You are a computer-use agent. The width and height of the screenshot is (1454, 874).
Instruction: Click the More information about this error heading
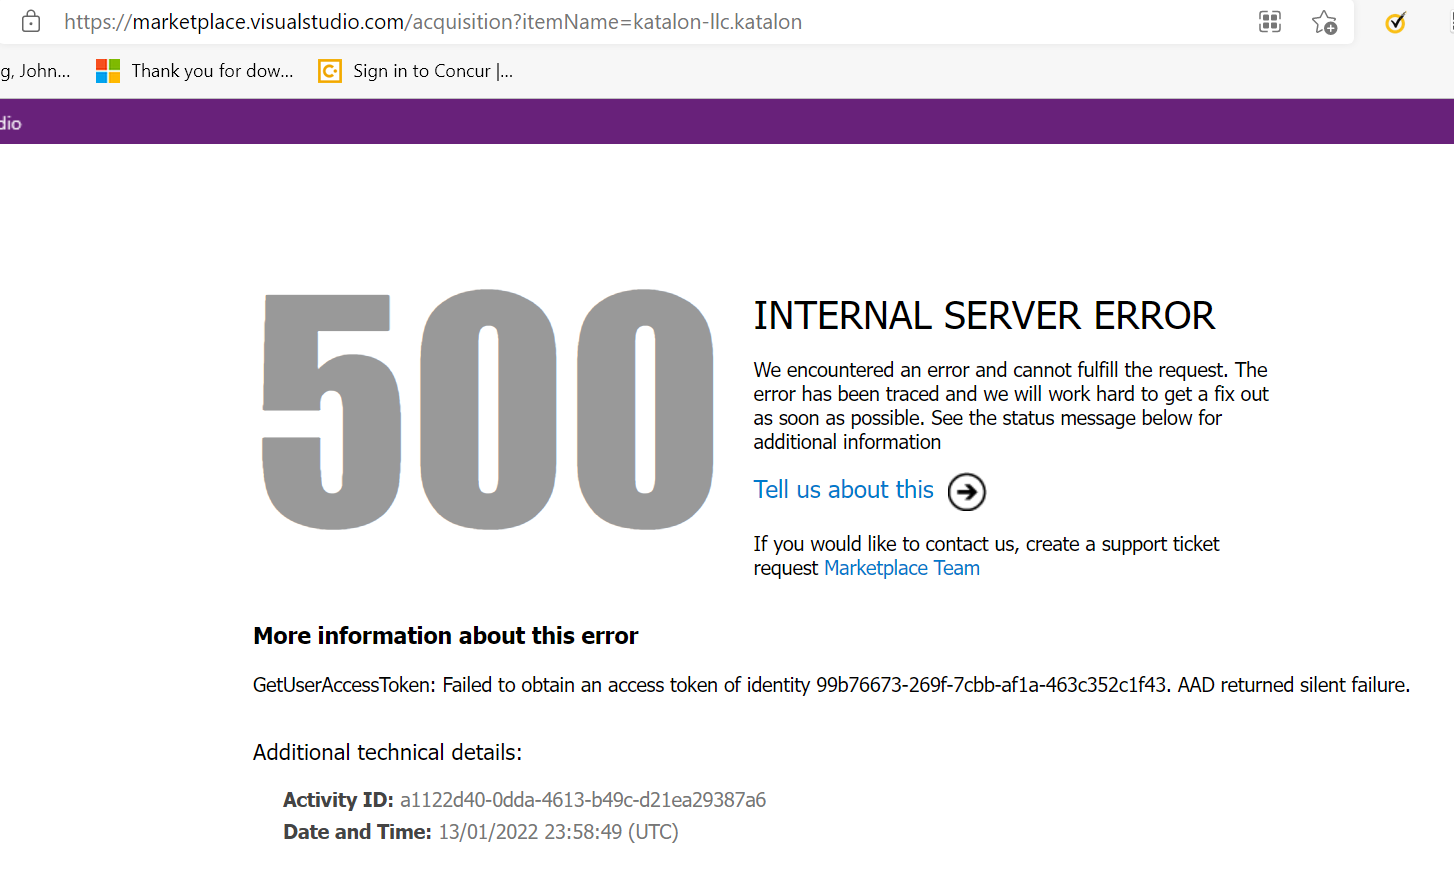(445, 635)
